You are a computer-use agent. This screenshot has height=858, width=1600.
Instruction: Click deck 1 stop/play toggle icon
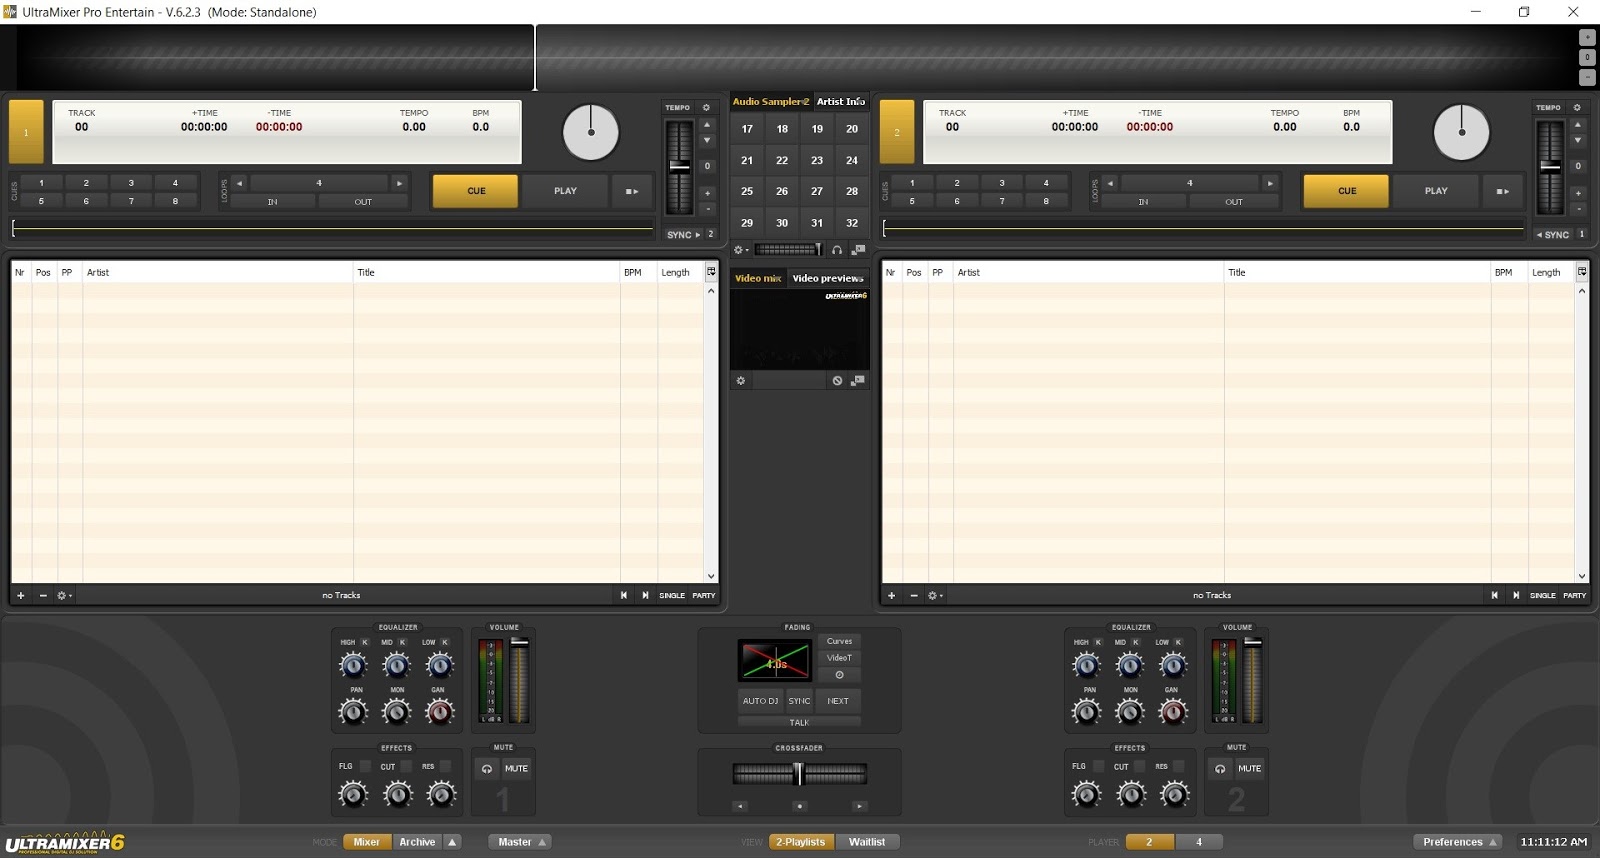[x=632, y=191]
